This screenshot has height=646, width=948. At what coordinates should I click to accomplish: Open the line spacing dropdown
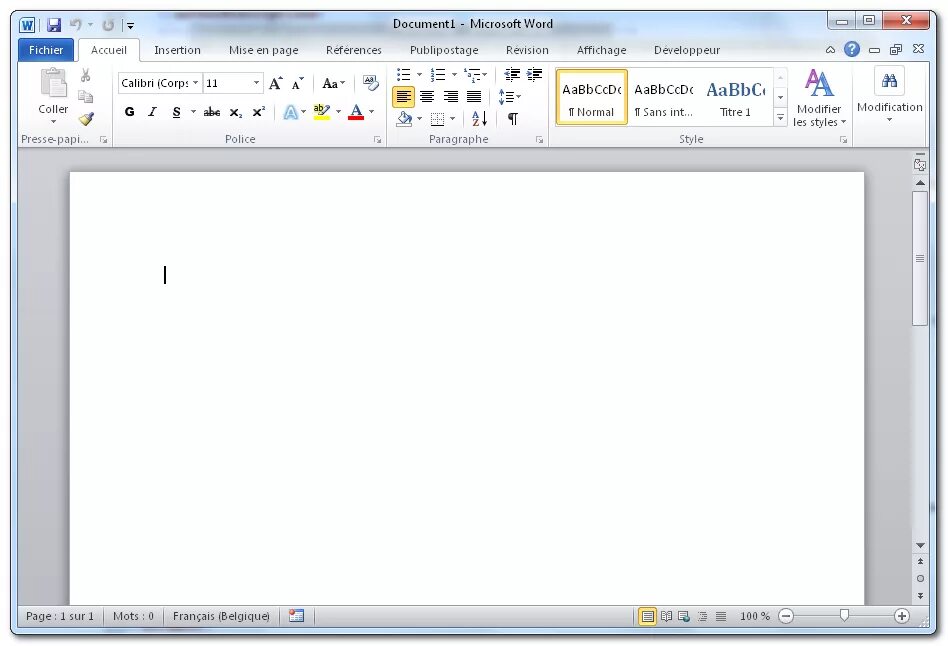[x=509, y=97]
